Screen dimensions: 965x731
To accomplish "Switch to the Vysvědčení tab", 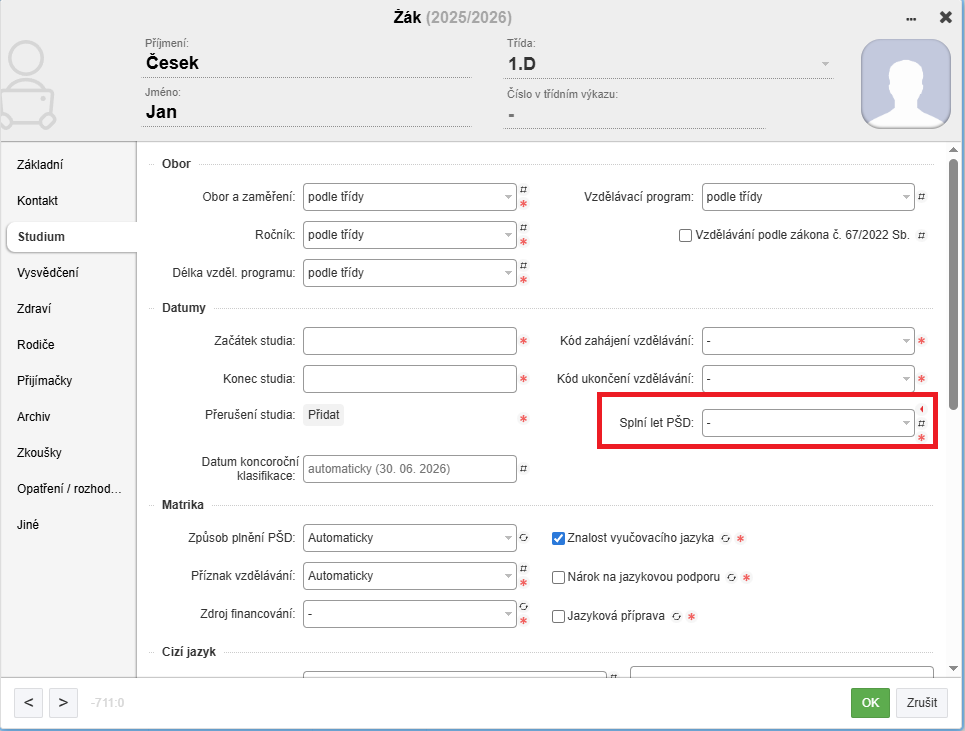I will point(48,273).
